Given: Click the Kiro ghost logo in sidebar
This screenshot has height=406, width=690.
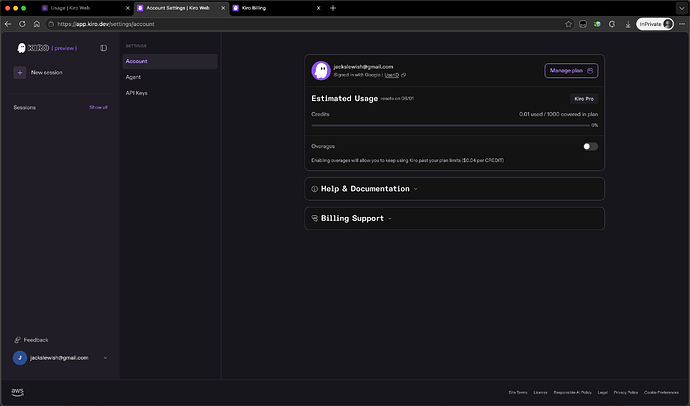Looking at the screenshot, I should point(21,48).
